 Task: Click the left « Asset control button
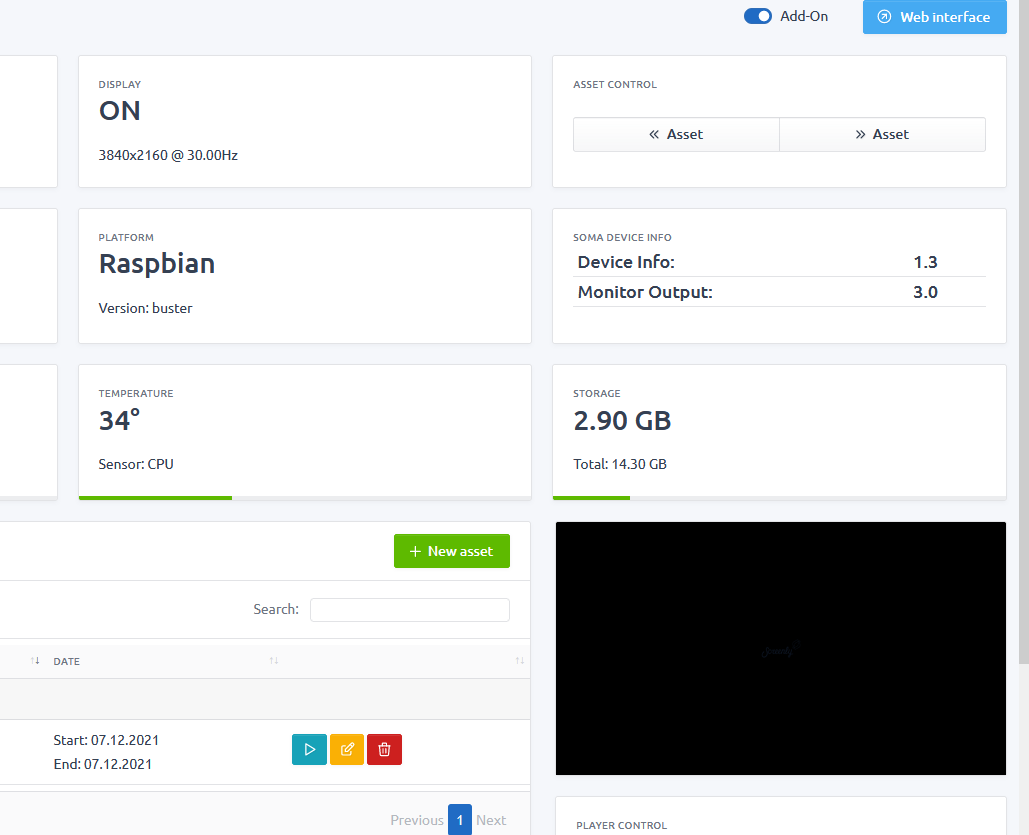(x=676, y=134)
